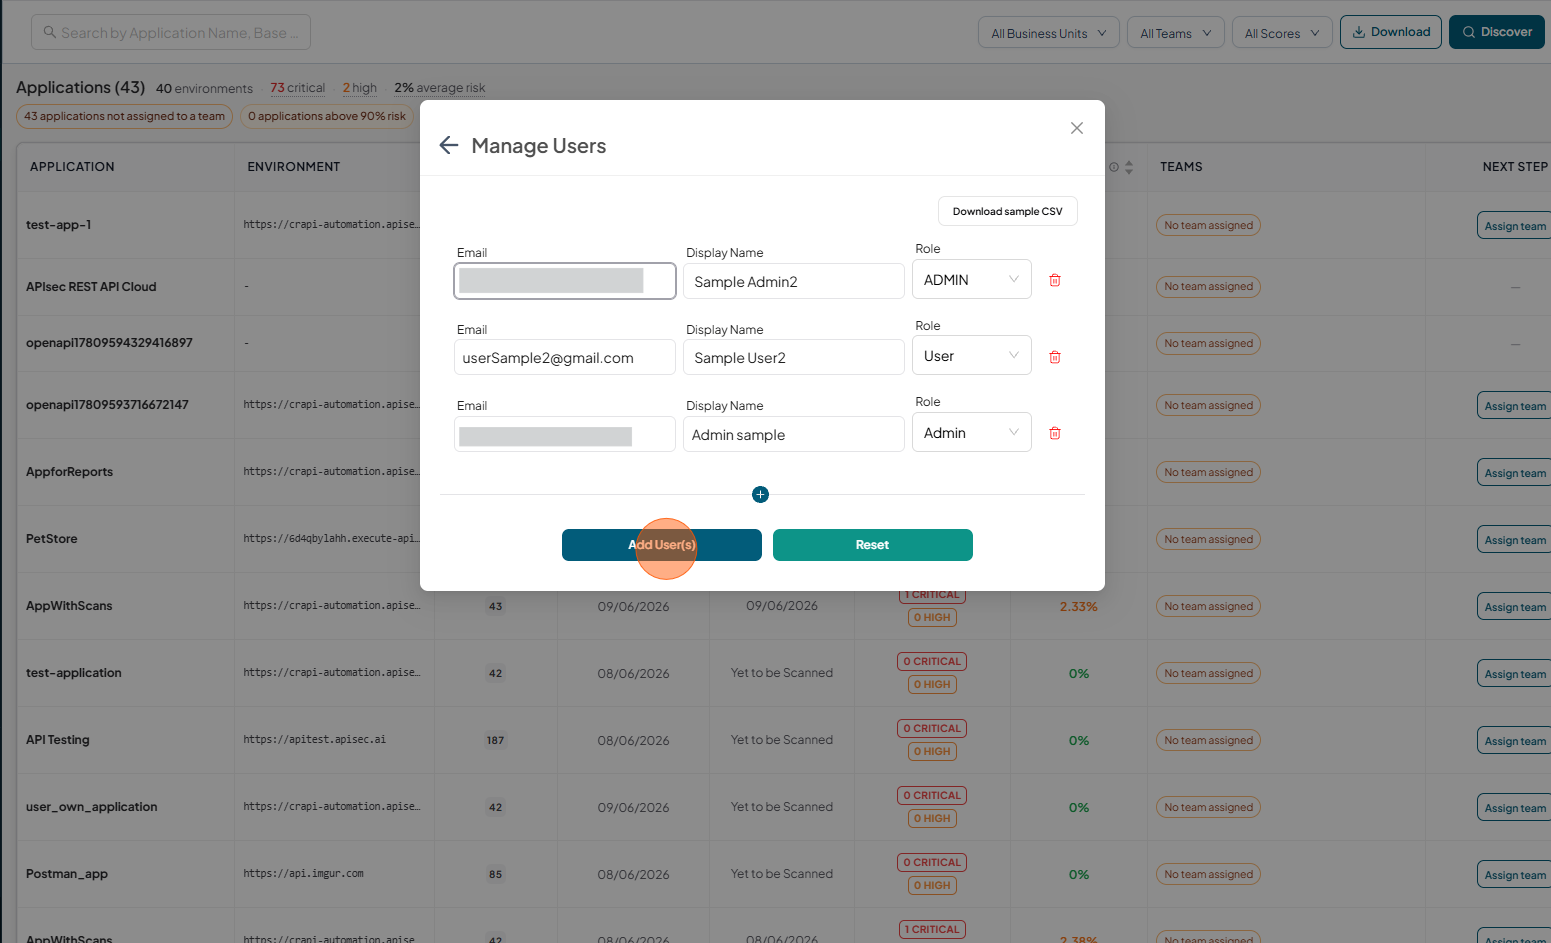Click No team assigned tag for API Testing
The image size is (1551, 943).
1208,740
